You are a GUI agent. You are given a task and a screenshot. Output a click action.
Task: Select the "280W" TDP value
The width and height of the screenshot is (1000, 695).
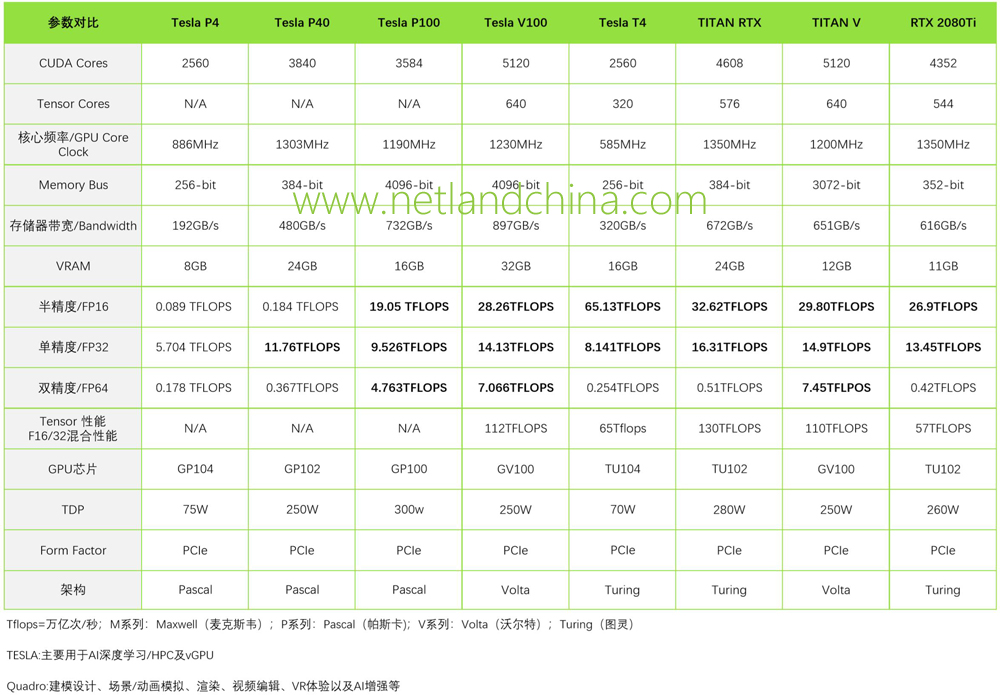pos(730,510)
